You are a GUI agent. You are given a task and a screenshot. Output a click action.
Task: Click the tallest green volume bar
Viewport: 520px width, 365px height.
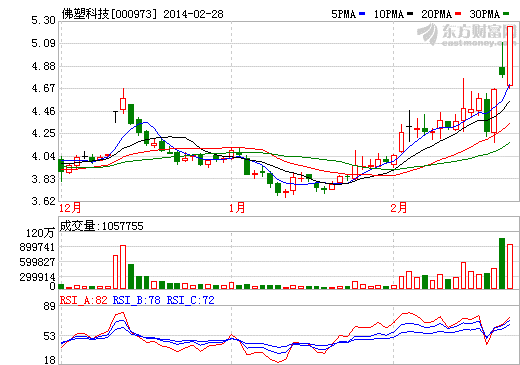pyautogui.click(x=502, y=263)
